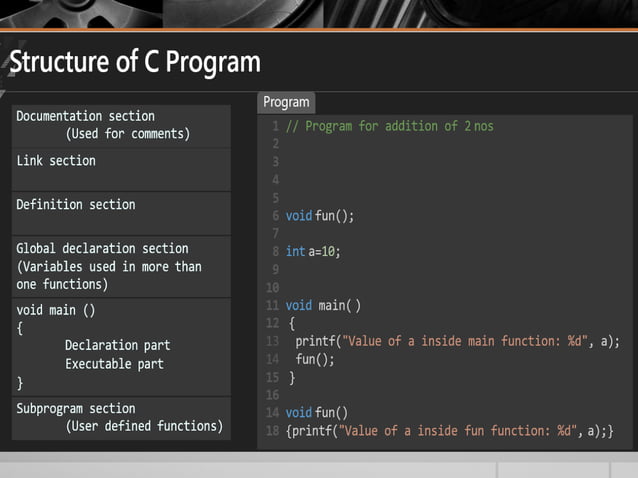Viewport: 638px width, 478px height.
Task: Click the '(Used for comments)' text
Action: pos(128,134)
